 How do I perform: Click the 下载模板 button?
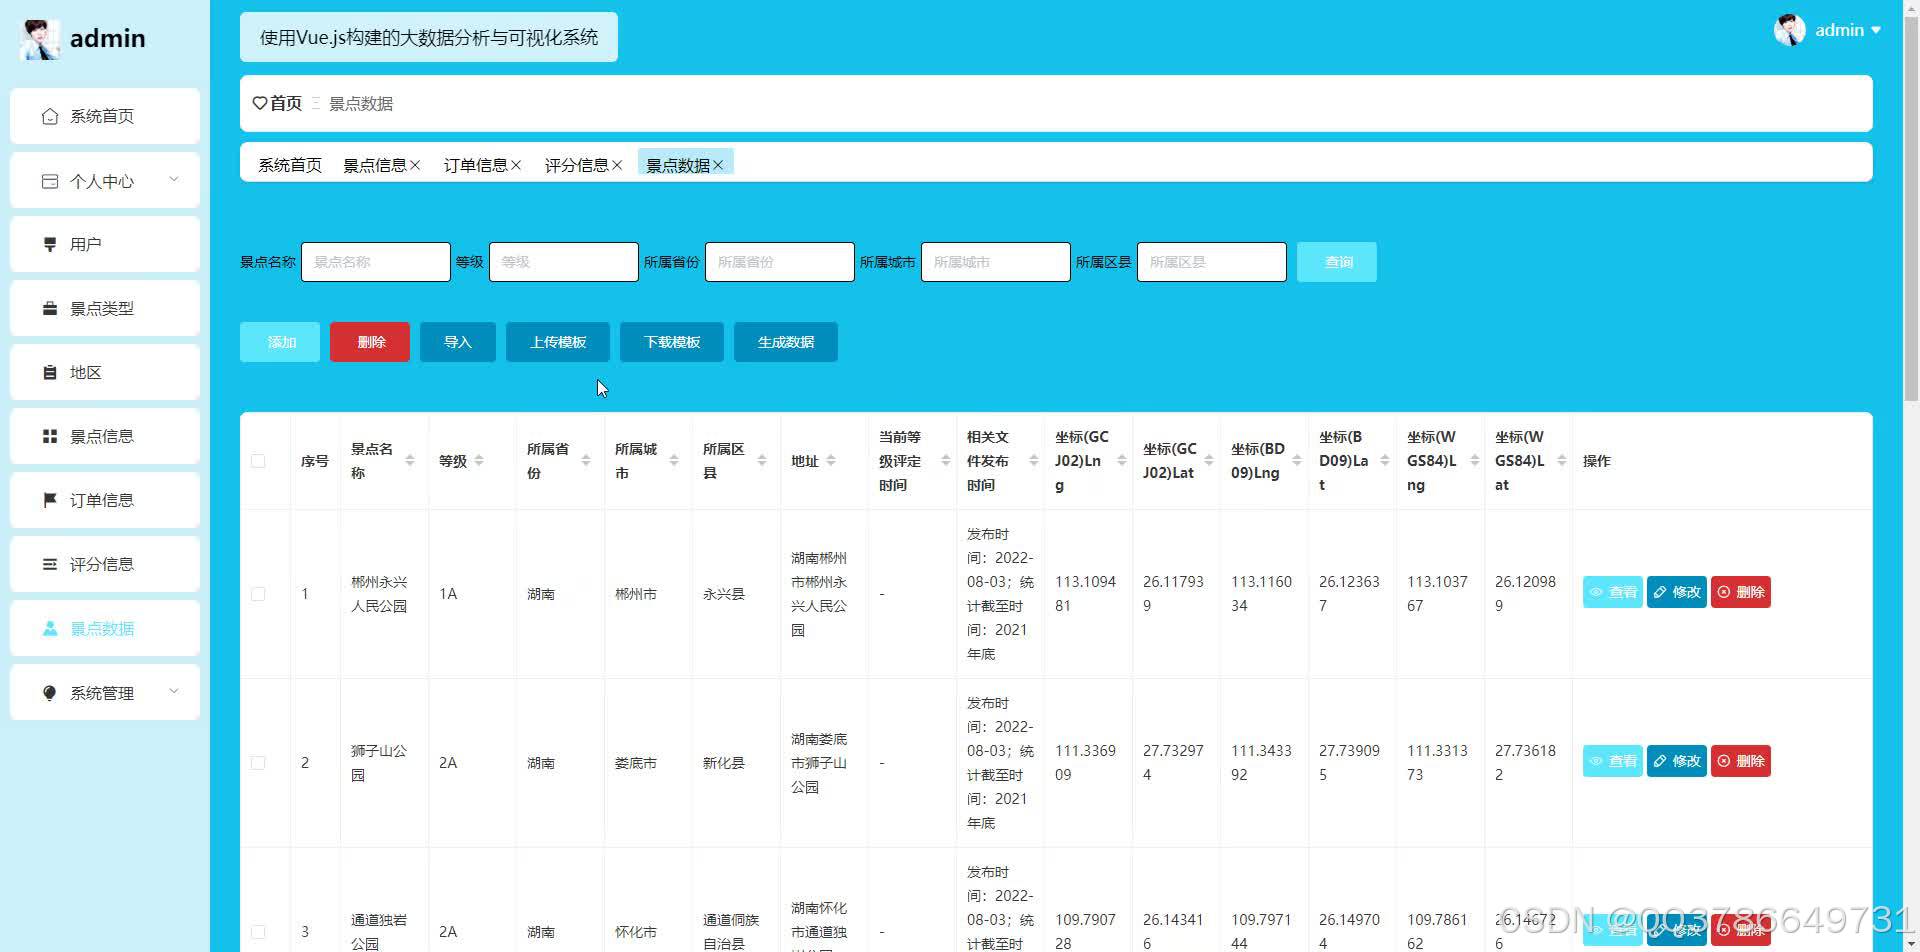672,342
